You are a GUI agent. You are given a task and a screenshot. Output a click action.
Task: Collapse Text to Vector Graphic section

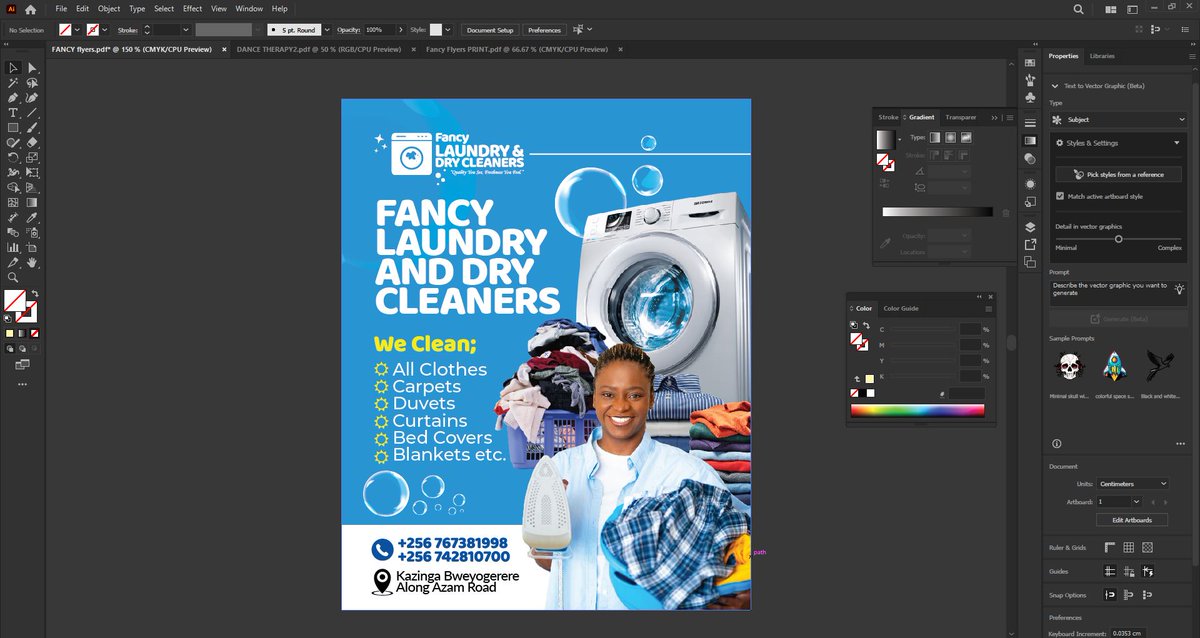[1055, 86]
